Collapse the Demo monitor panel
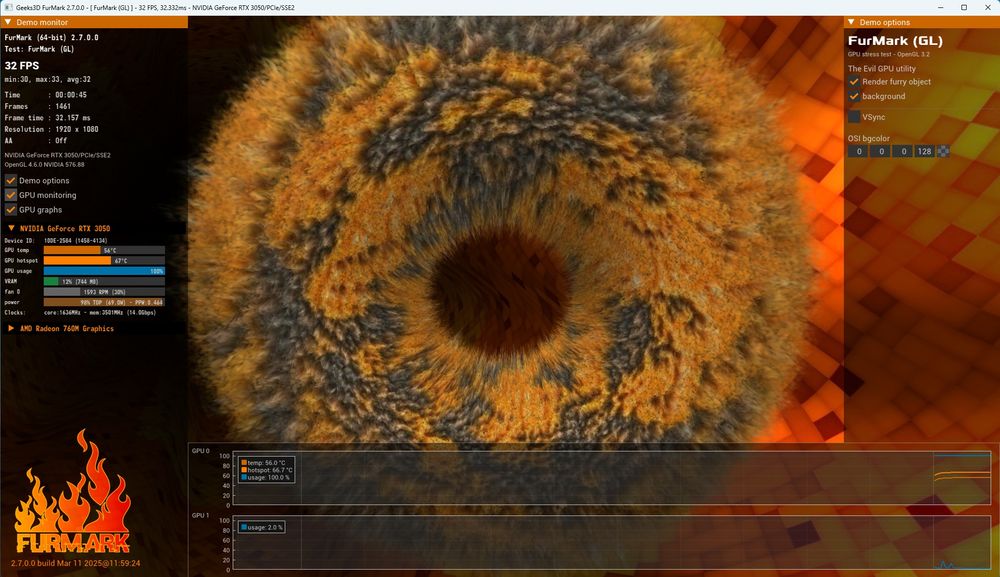Viewport: 1000px width, 577px height. (8, 22)
